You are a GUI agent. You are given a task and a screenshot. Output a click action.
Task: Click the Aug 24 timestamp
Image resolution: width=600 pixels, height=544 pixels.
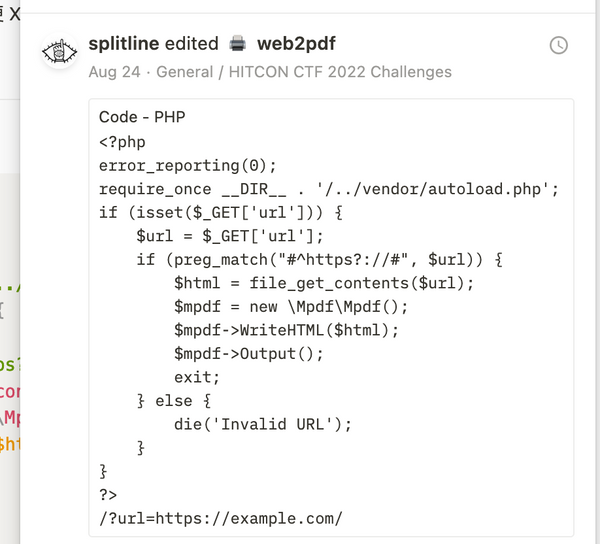(114, 72)
